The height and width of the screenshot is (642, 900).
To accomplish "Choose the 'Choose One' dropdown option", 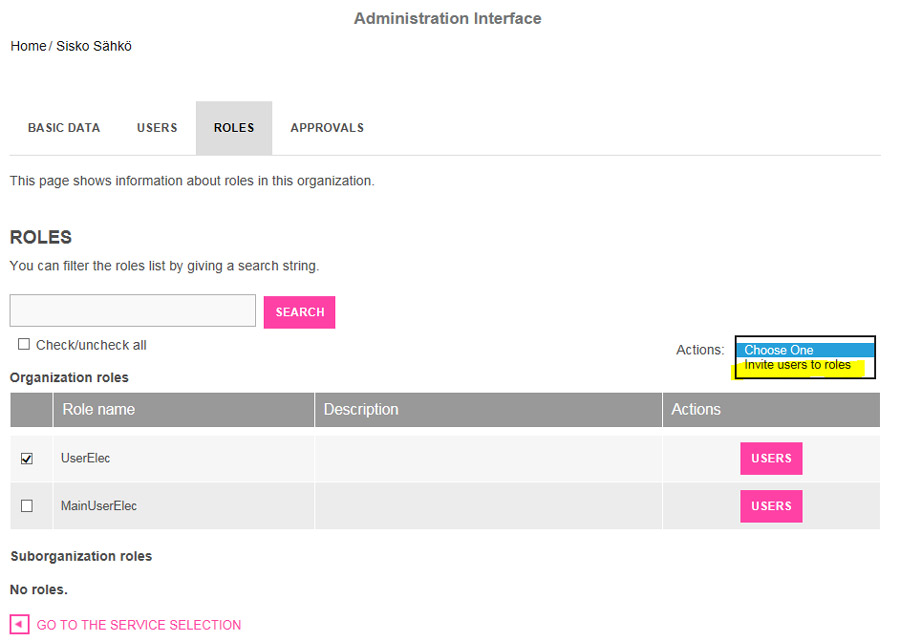I will (x=779, y=350).
